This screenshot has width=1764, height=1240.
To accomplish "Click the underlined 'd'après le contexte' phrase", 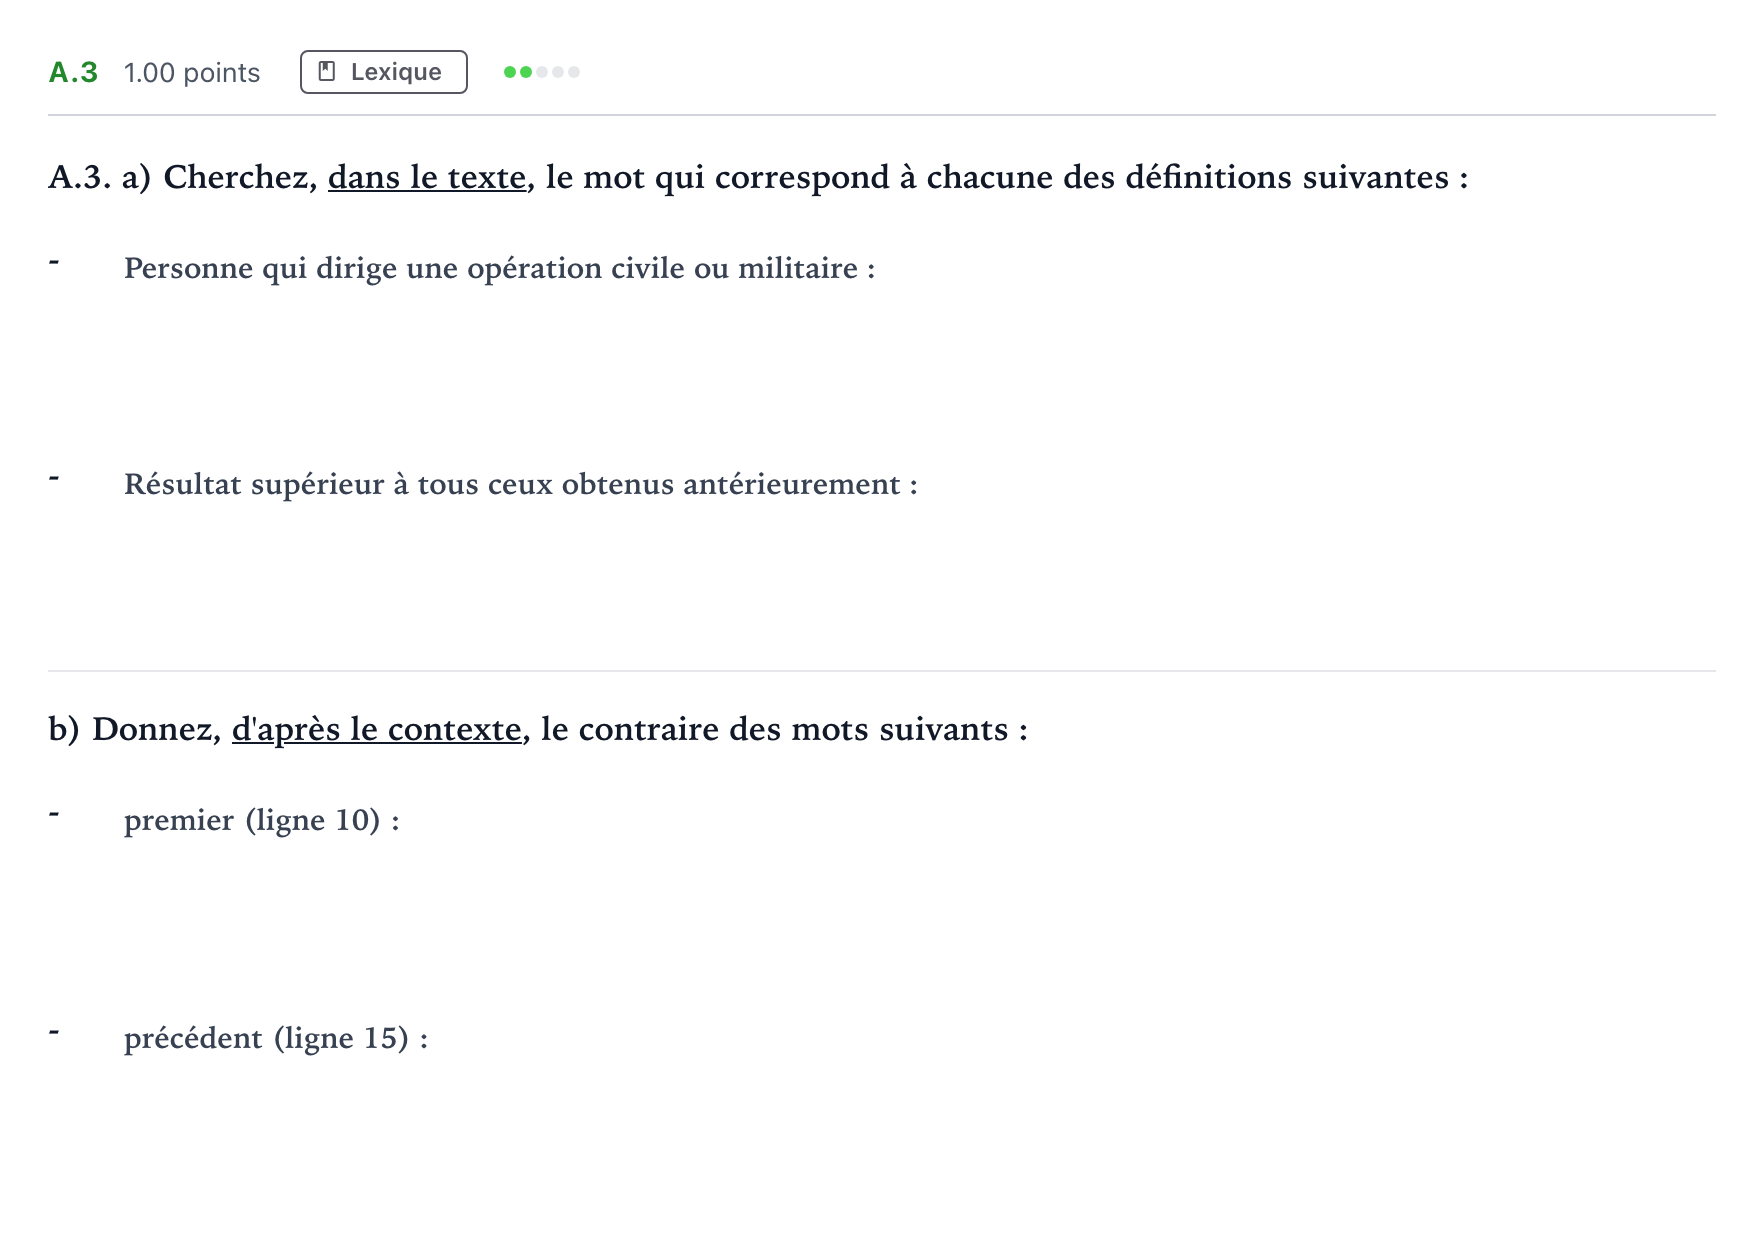I will [376, 729].
